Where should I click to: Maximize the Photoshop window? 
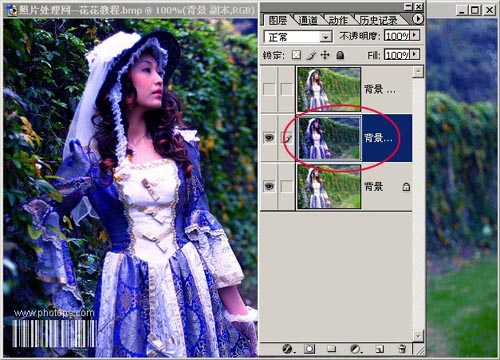pyautogui.click(x=475, y=10)
